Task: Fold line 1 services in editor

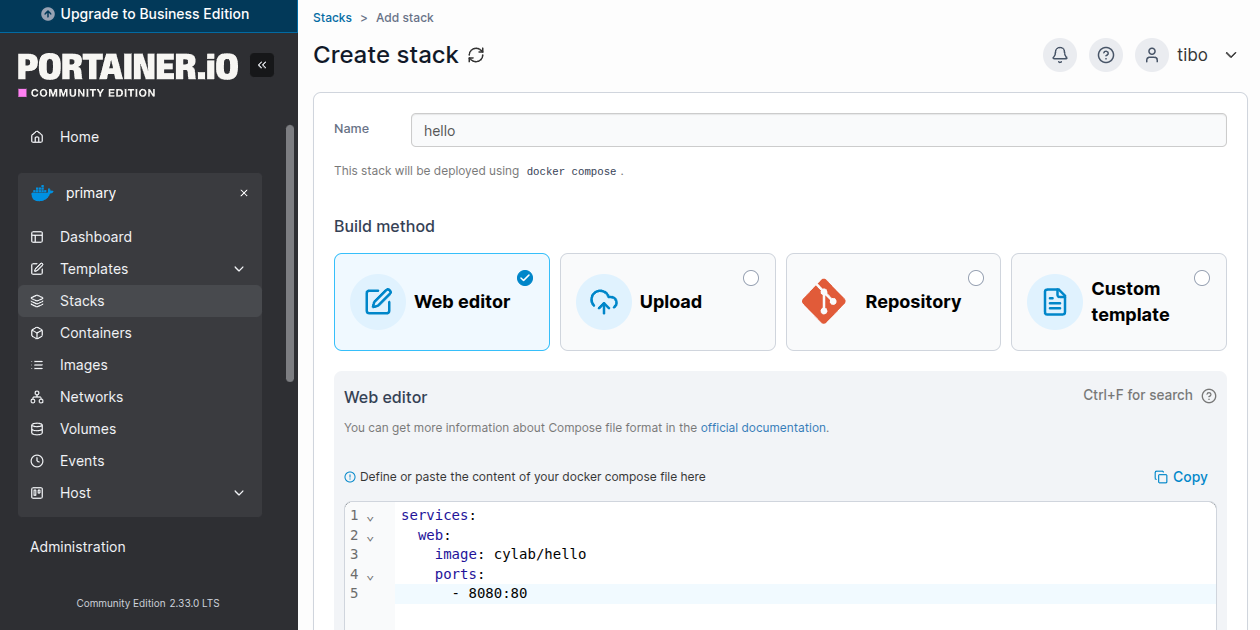Action: coord(370,517)
